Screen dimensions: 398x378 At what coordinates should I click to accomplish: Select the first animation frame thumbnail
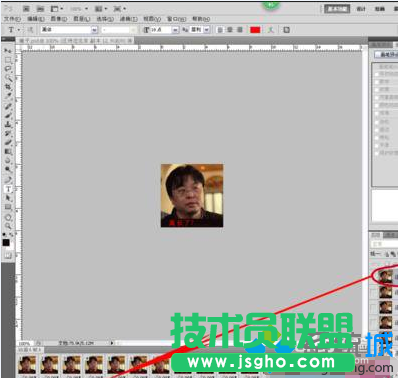pos(27,365)
